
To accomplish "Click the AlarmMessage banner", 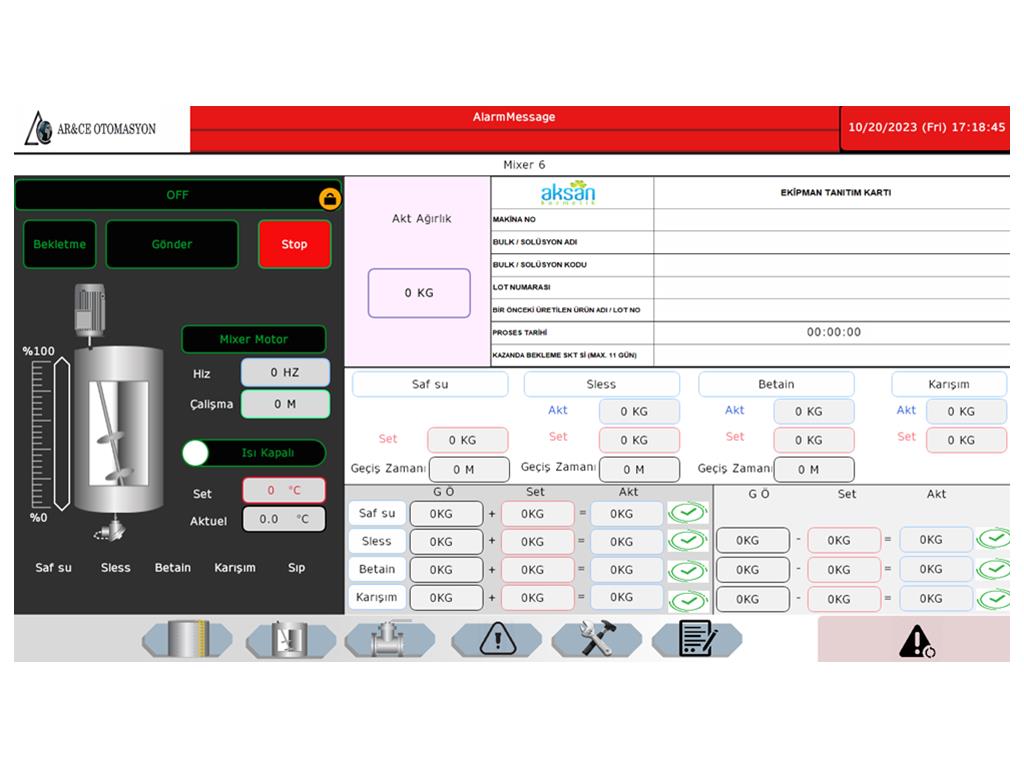I will (515, 129).
